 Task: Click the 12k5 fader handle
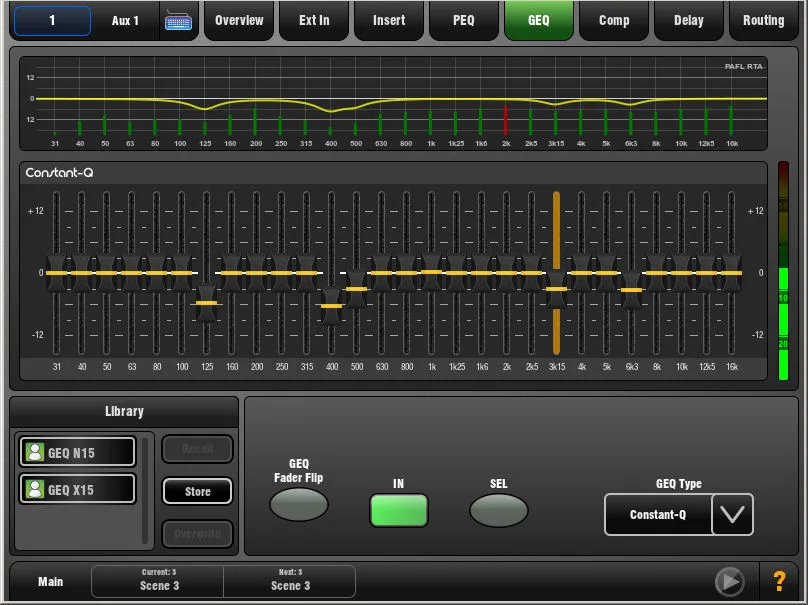point(706,273)
